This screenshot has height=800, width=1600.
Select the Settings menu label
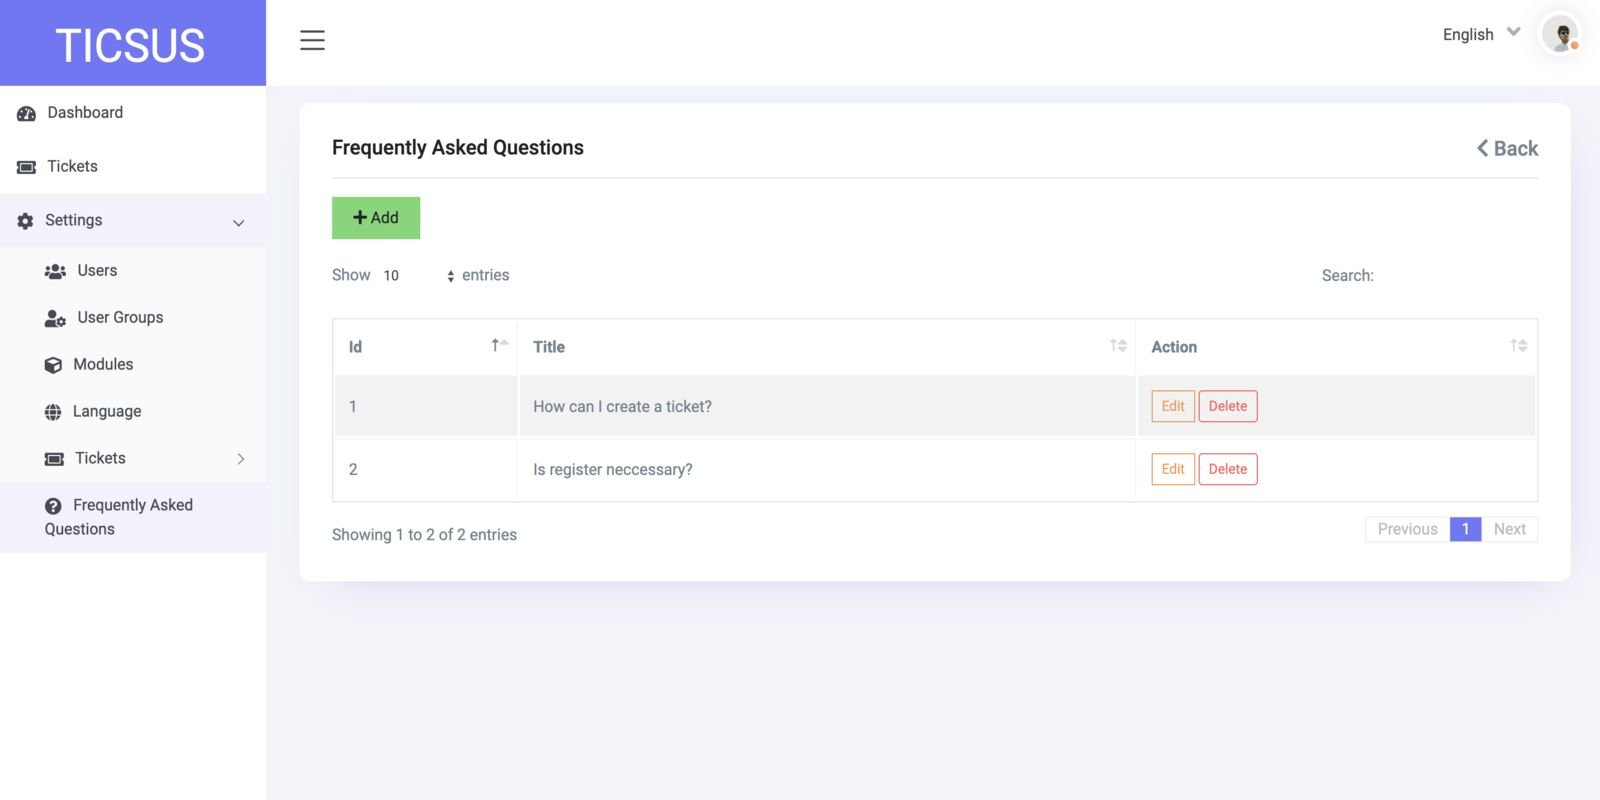pyautogui.click(x=74, y=220)
